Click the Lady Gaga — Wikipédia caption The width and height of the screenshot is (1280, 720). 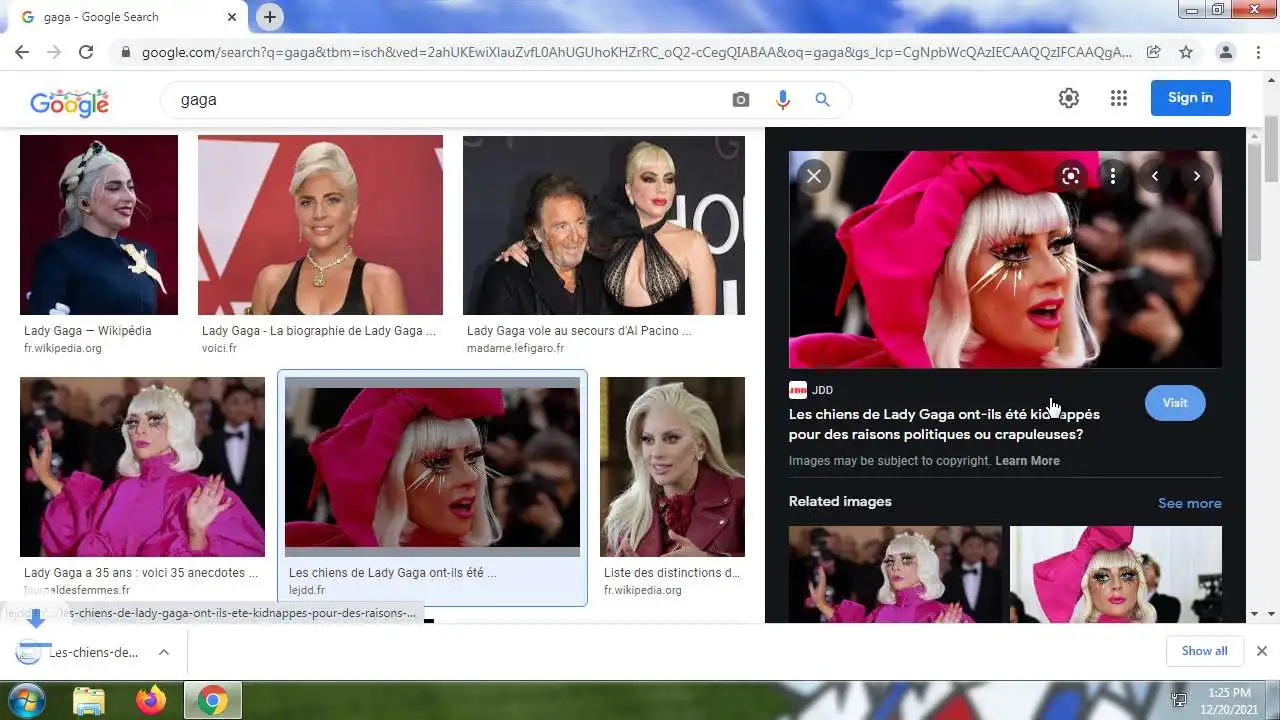[88, 331]
